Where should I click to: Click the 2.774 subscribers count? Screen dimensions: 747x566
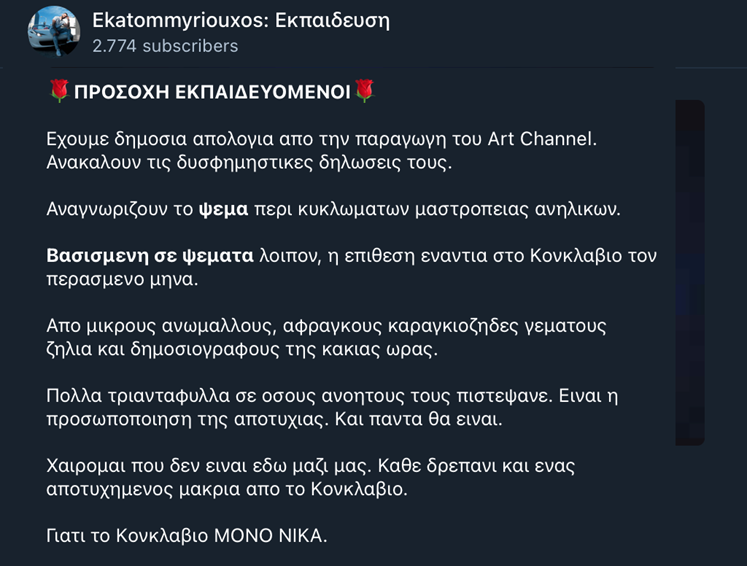pos(165,46)
